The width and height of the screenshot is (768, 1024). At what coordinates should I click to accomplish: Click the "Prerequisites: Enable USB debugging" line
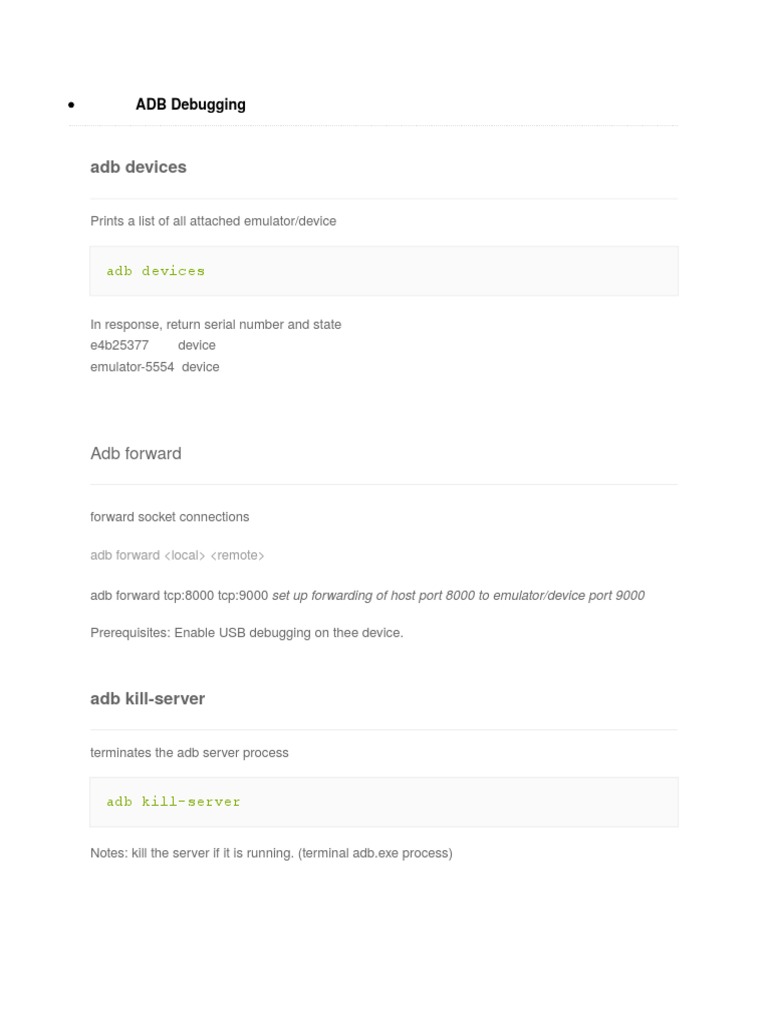point(246,633)
